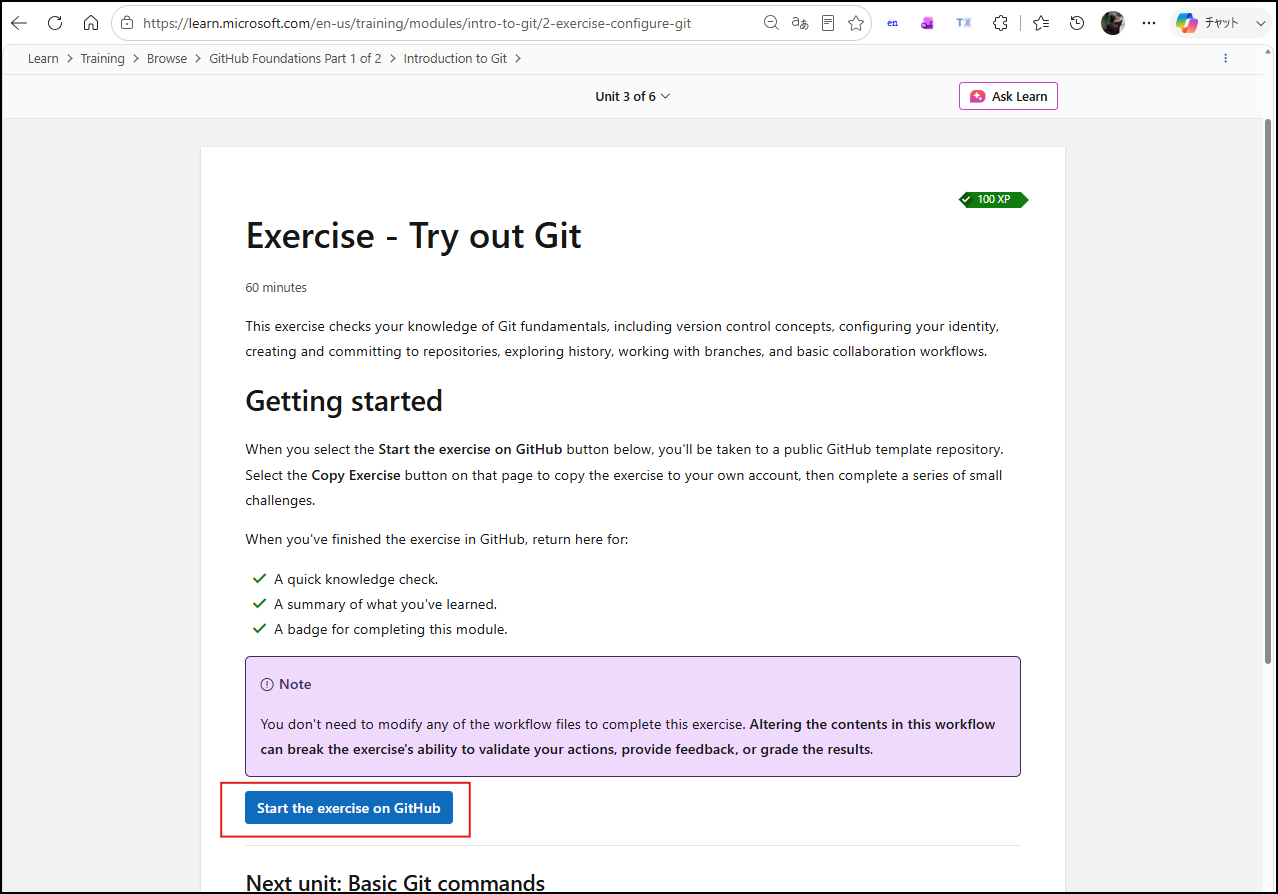
Task: Open the user profile avatar
Action: pos(1113,23)
